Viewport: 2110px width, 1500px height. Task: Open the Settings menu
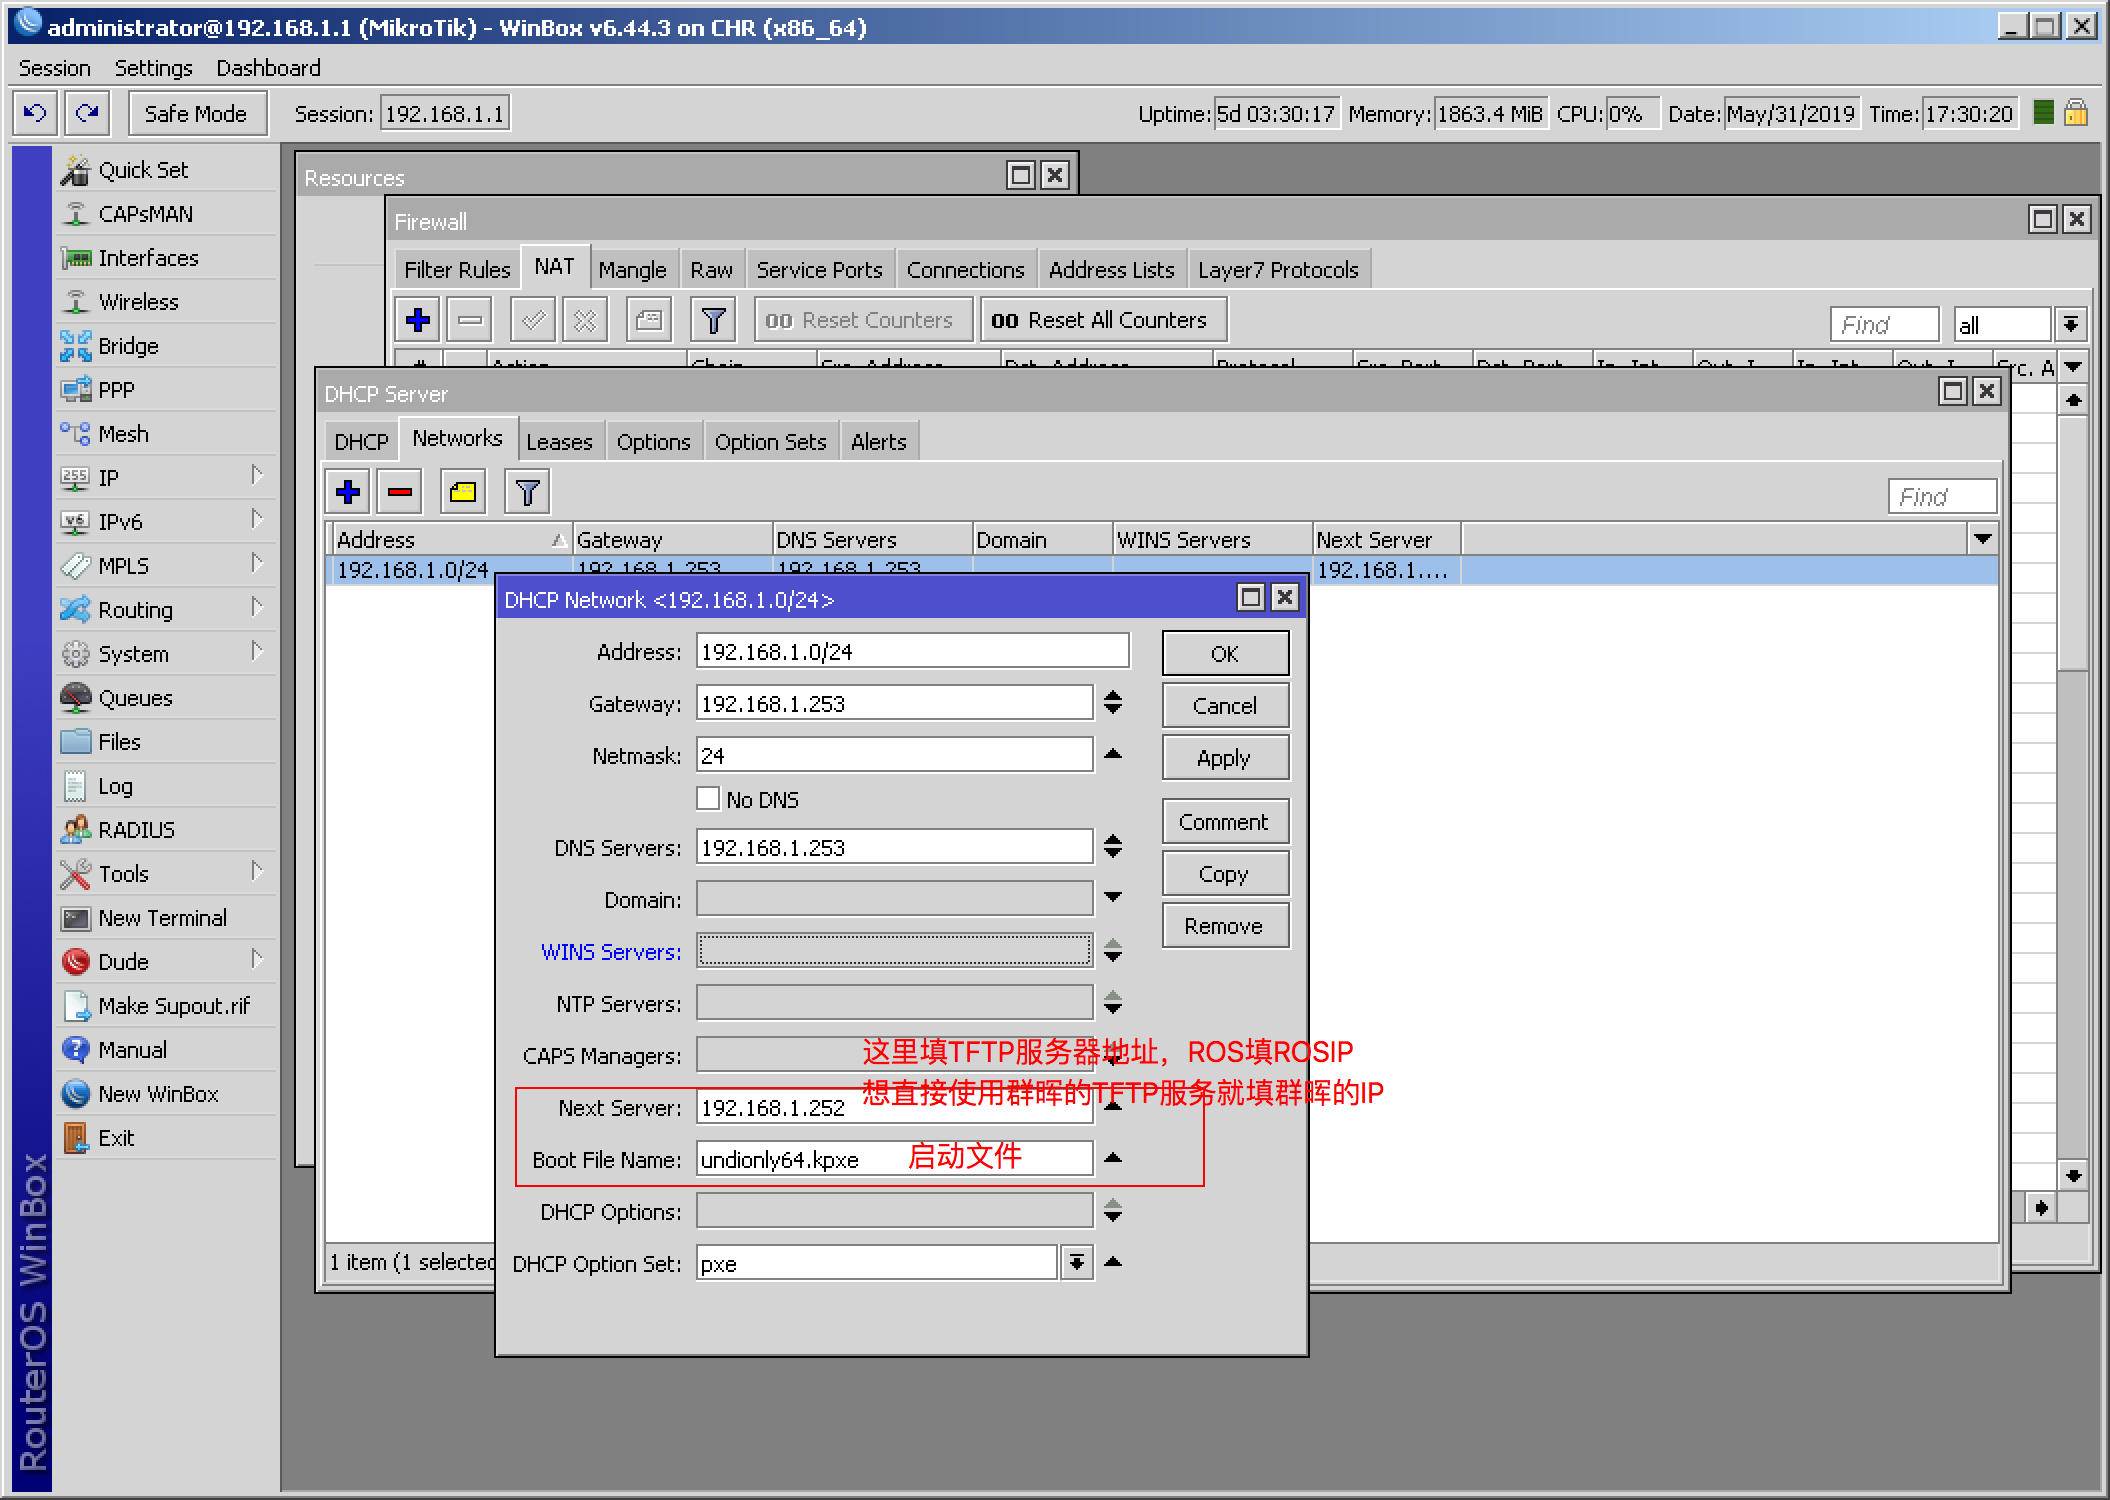pos(153,68)
